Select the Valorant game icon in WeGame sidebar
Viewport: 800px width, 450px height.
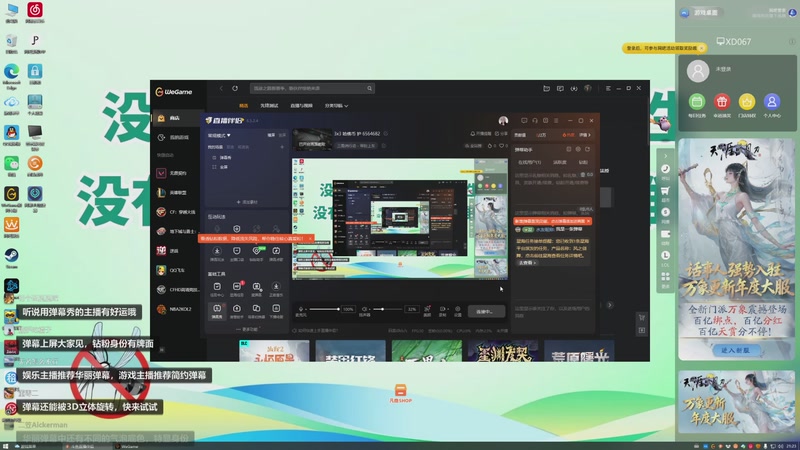coord(161,173)
